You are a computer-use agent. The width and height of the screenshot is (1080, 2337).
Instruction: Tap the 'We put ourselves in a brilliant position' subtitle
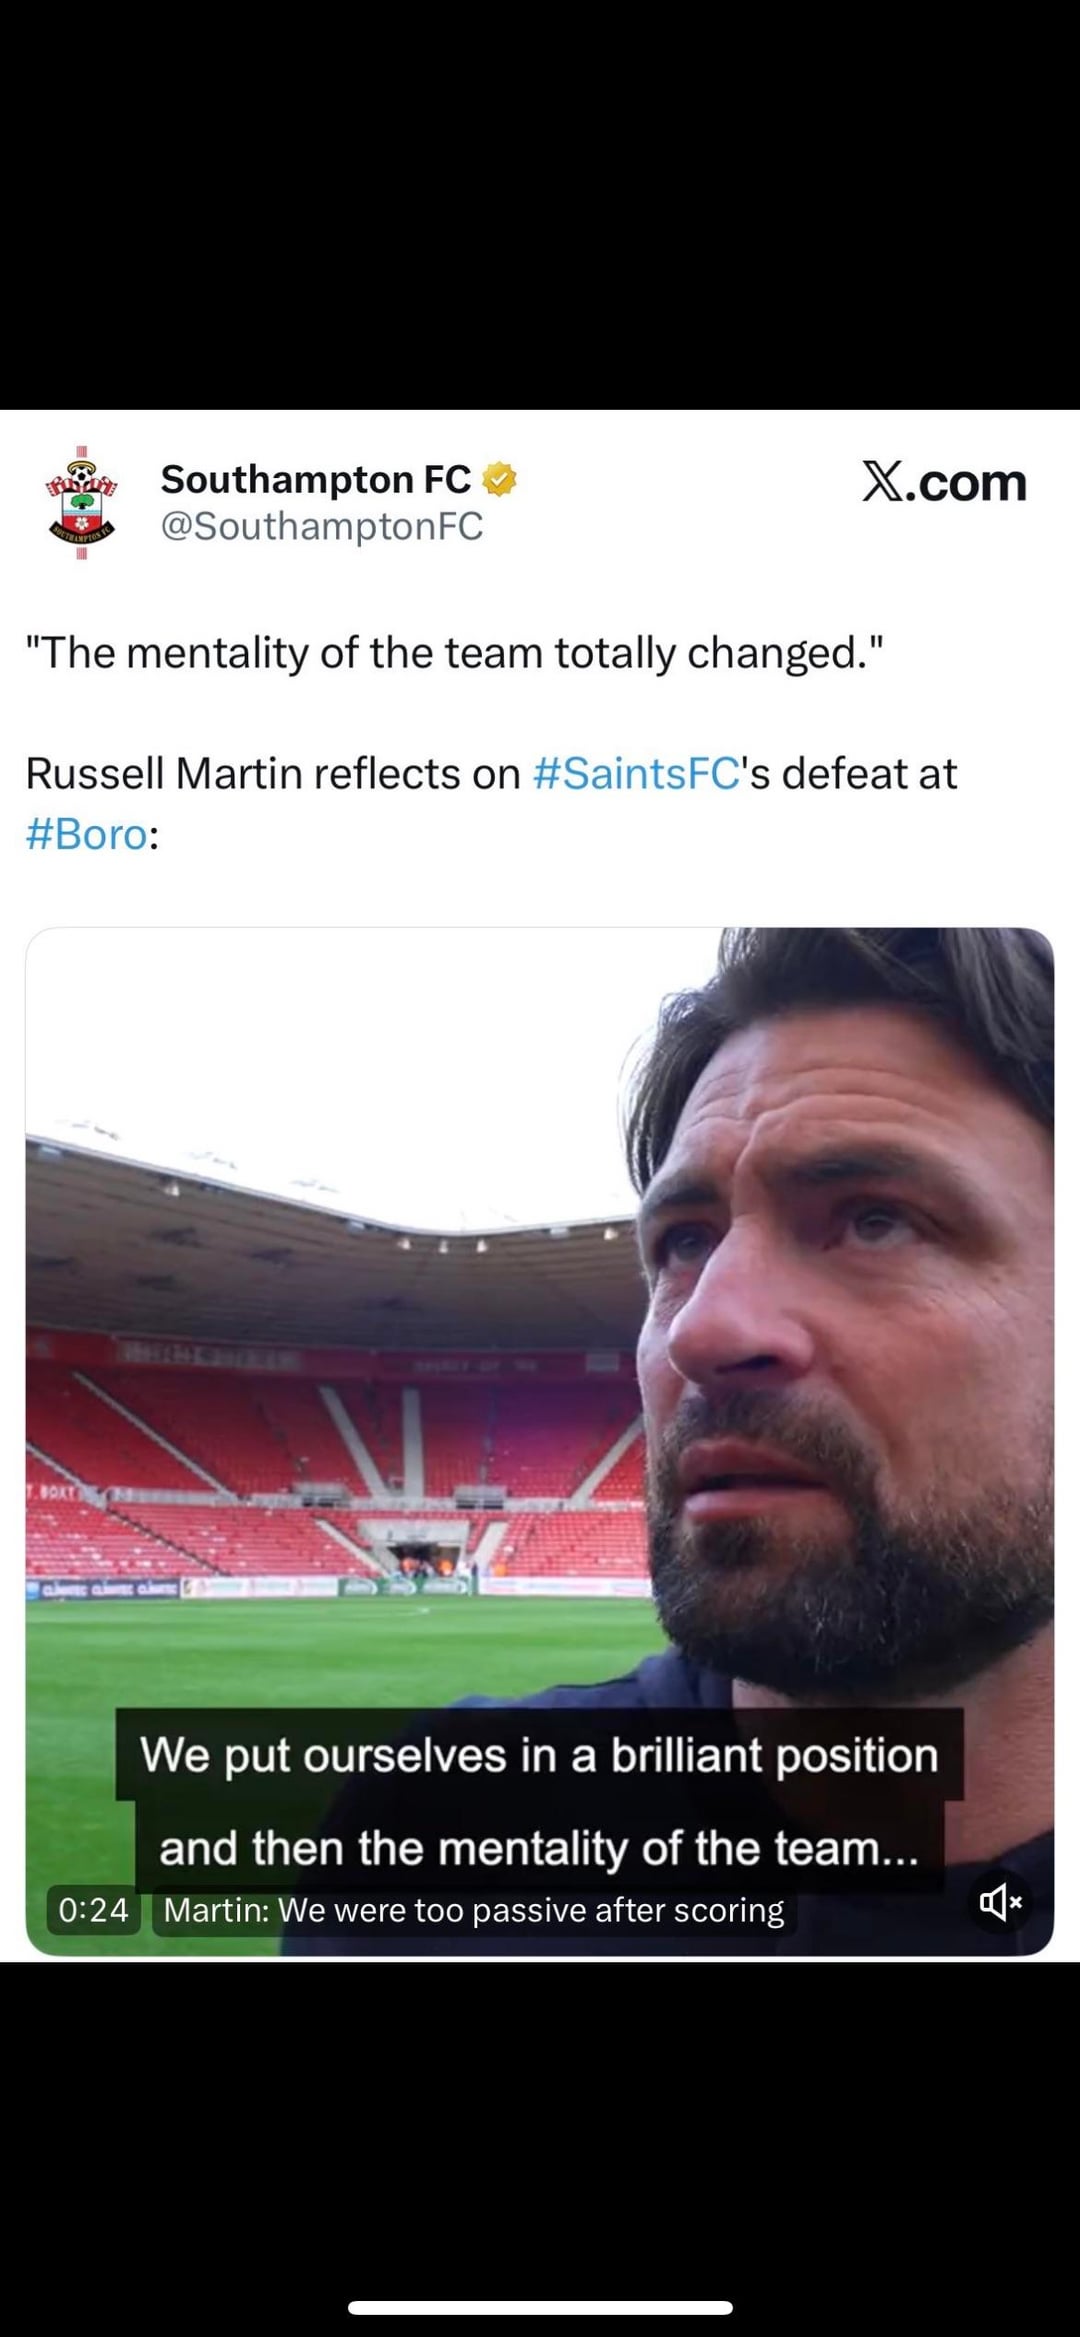(539, 1755)
